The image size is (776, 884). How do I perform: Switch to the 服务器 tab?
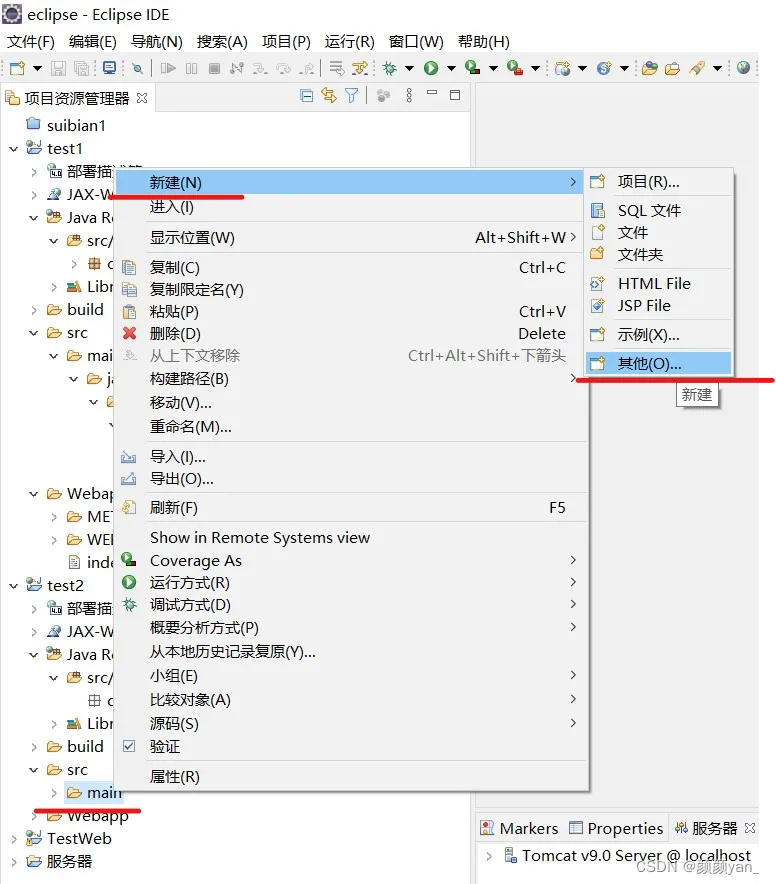[x=706, y=828]
